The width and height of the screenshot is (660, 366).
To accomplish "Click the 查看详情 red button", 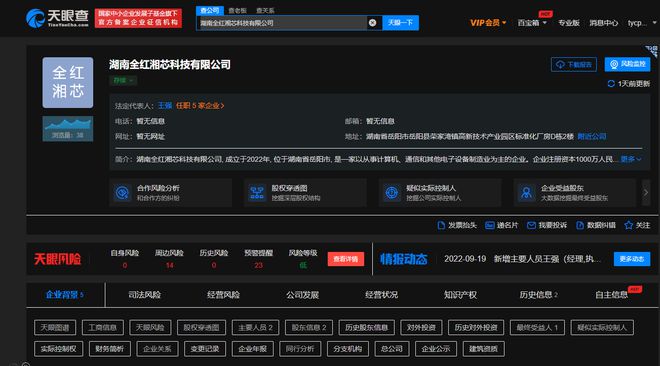I will tap(346, 259).
